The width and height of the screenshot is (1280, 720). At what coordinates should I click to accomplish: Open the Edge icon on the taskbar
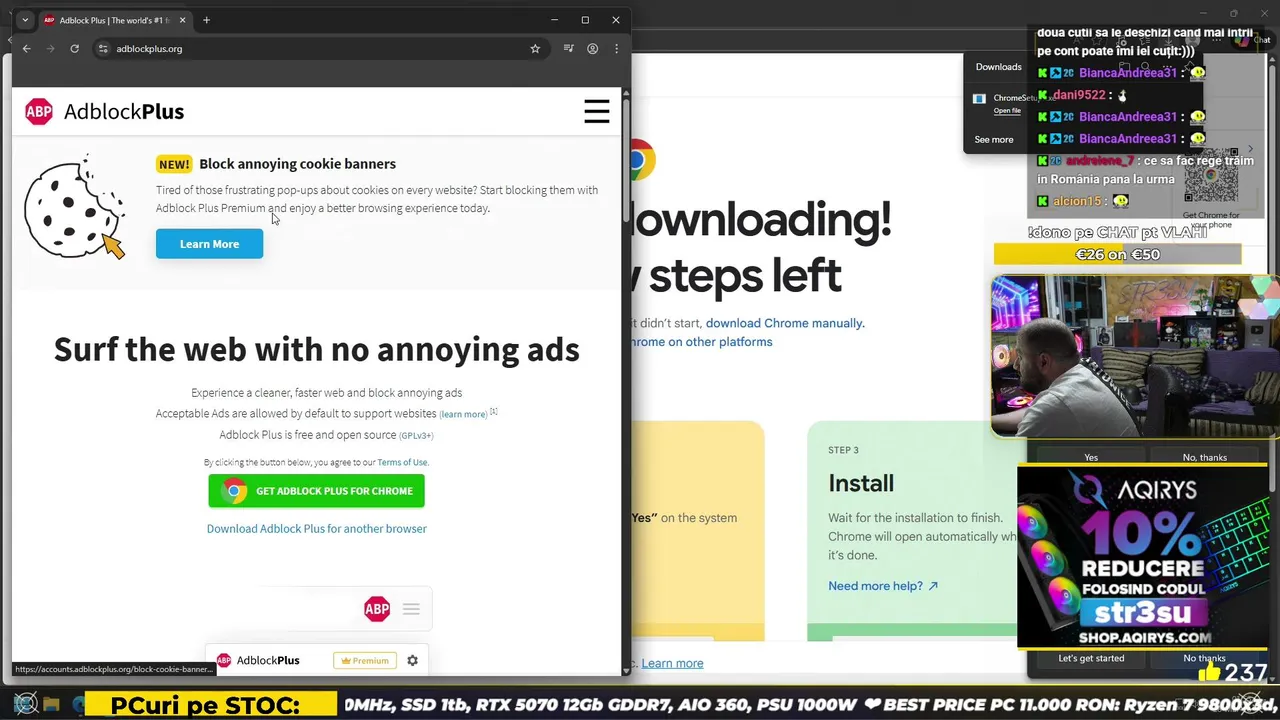pyautogui.click(x=80, y=704)
